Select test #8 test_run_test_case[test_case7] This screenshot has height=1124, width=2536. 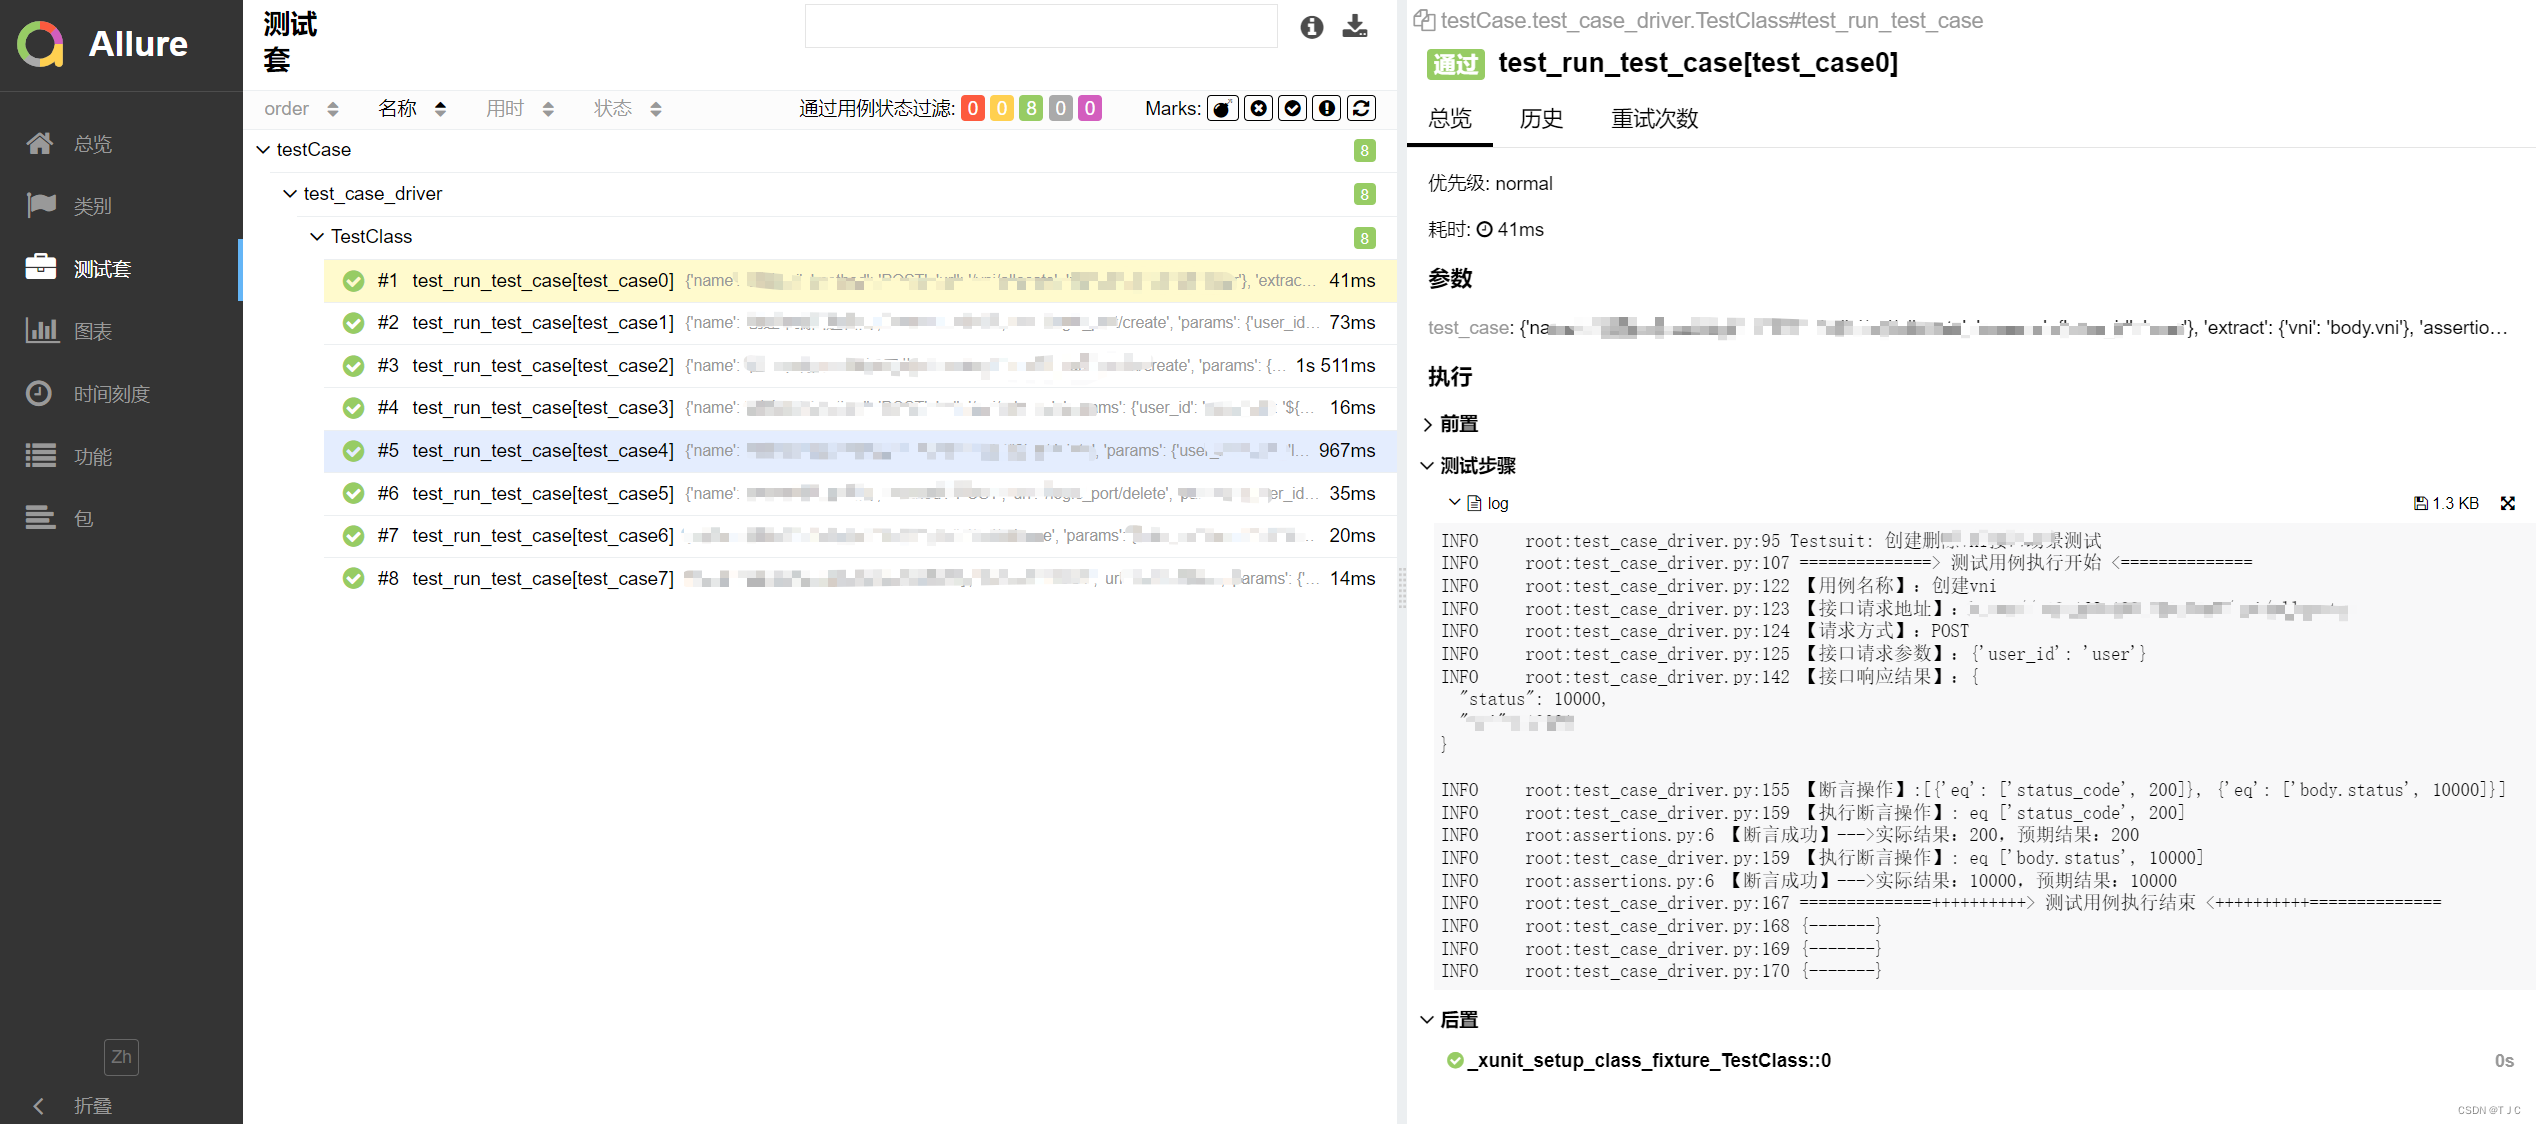tap(859, 579)
